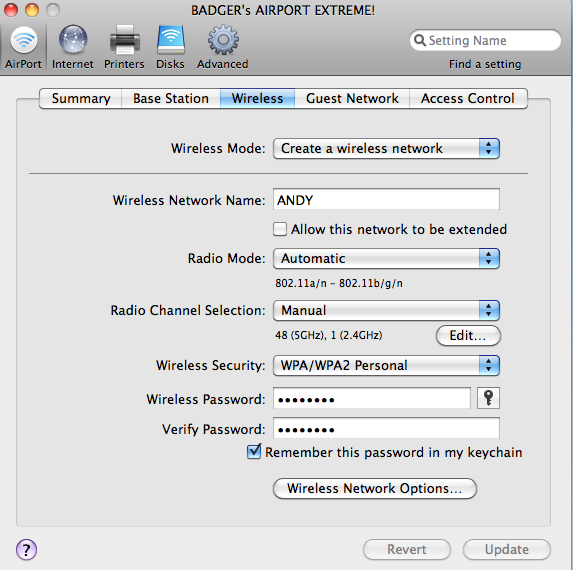573x570 pixels.
Task: Click the Wireless Network Name field
Action: [386, 200]
